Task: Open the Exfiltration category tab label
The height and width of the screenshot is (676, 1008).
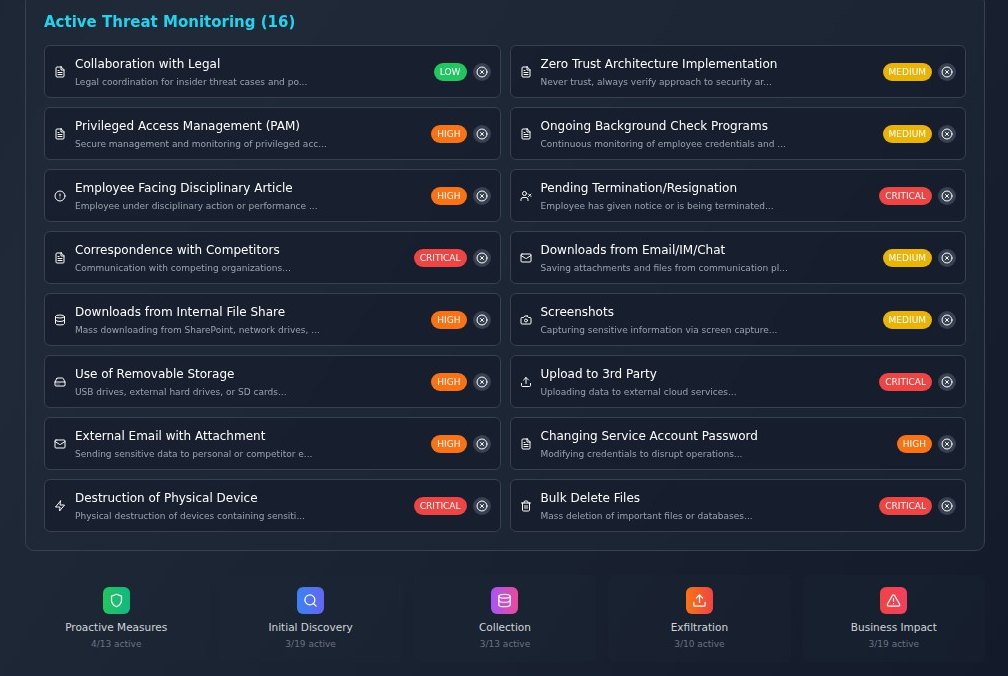Action: tap(699, 627)
